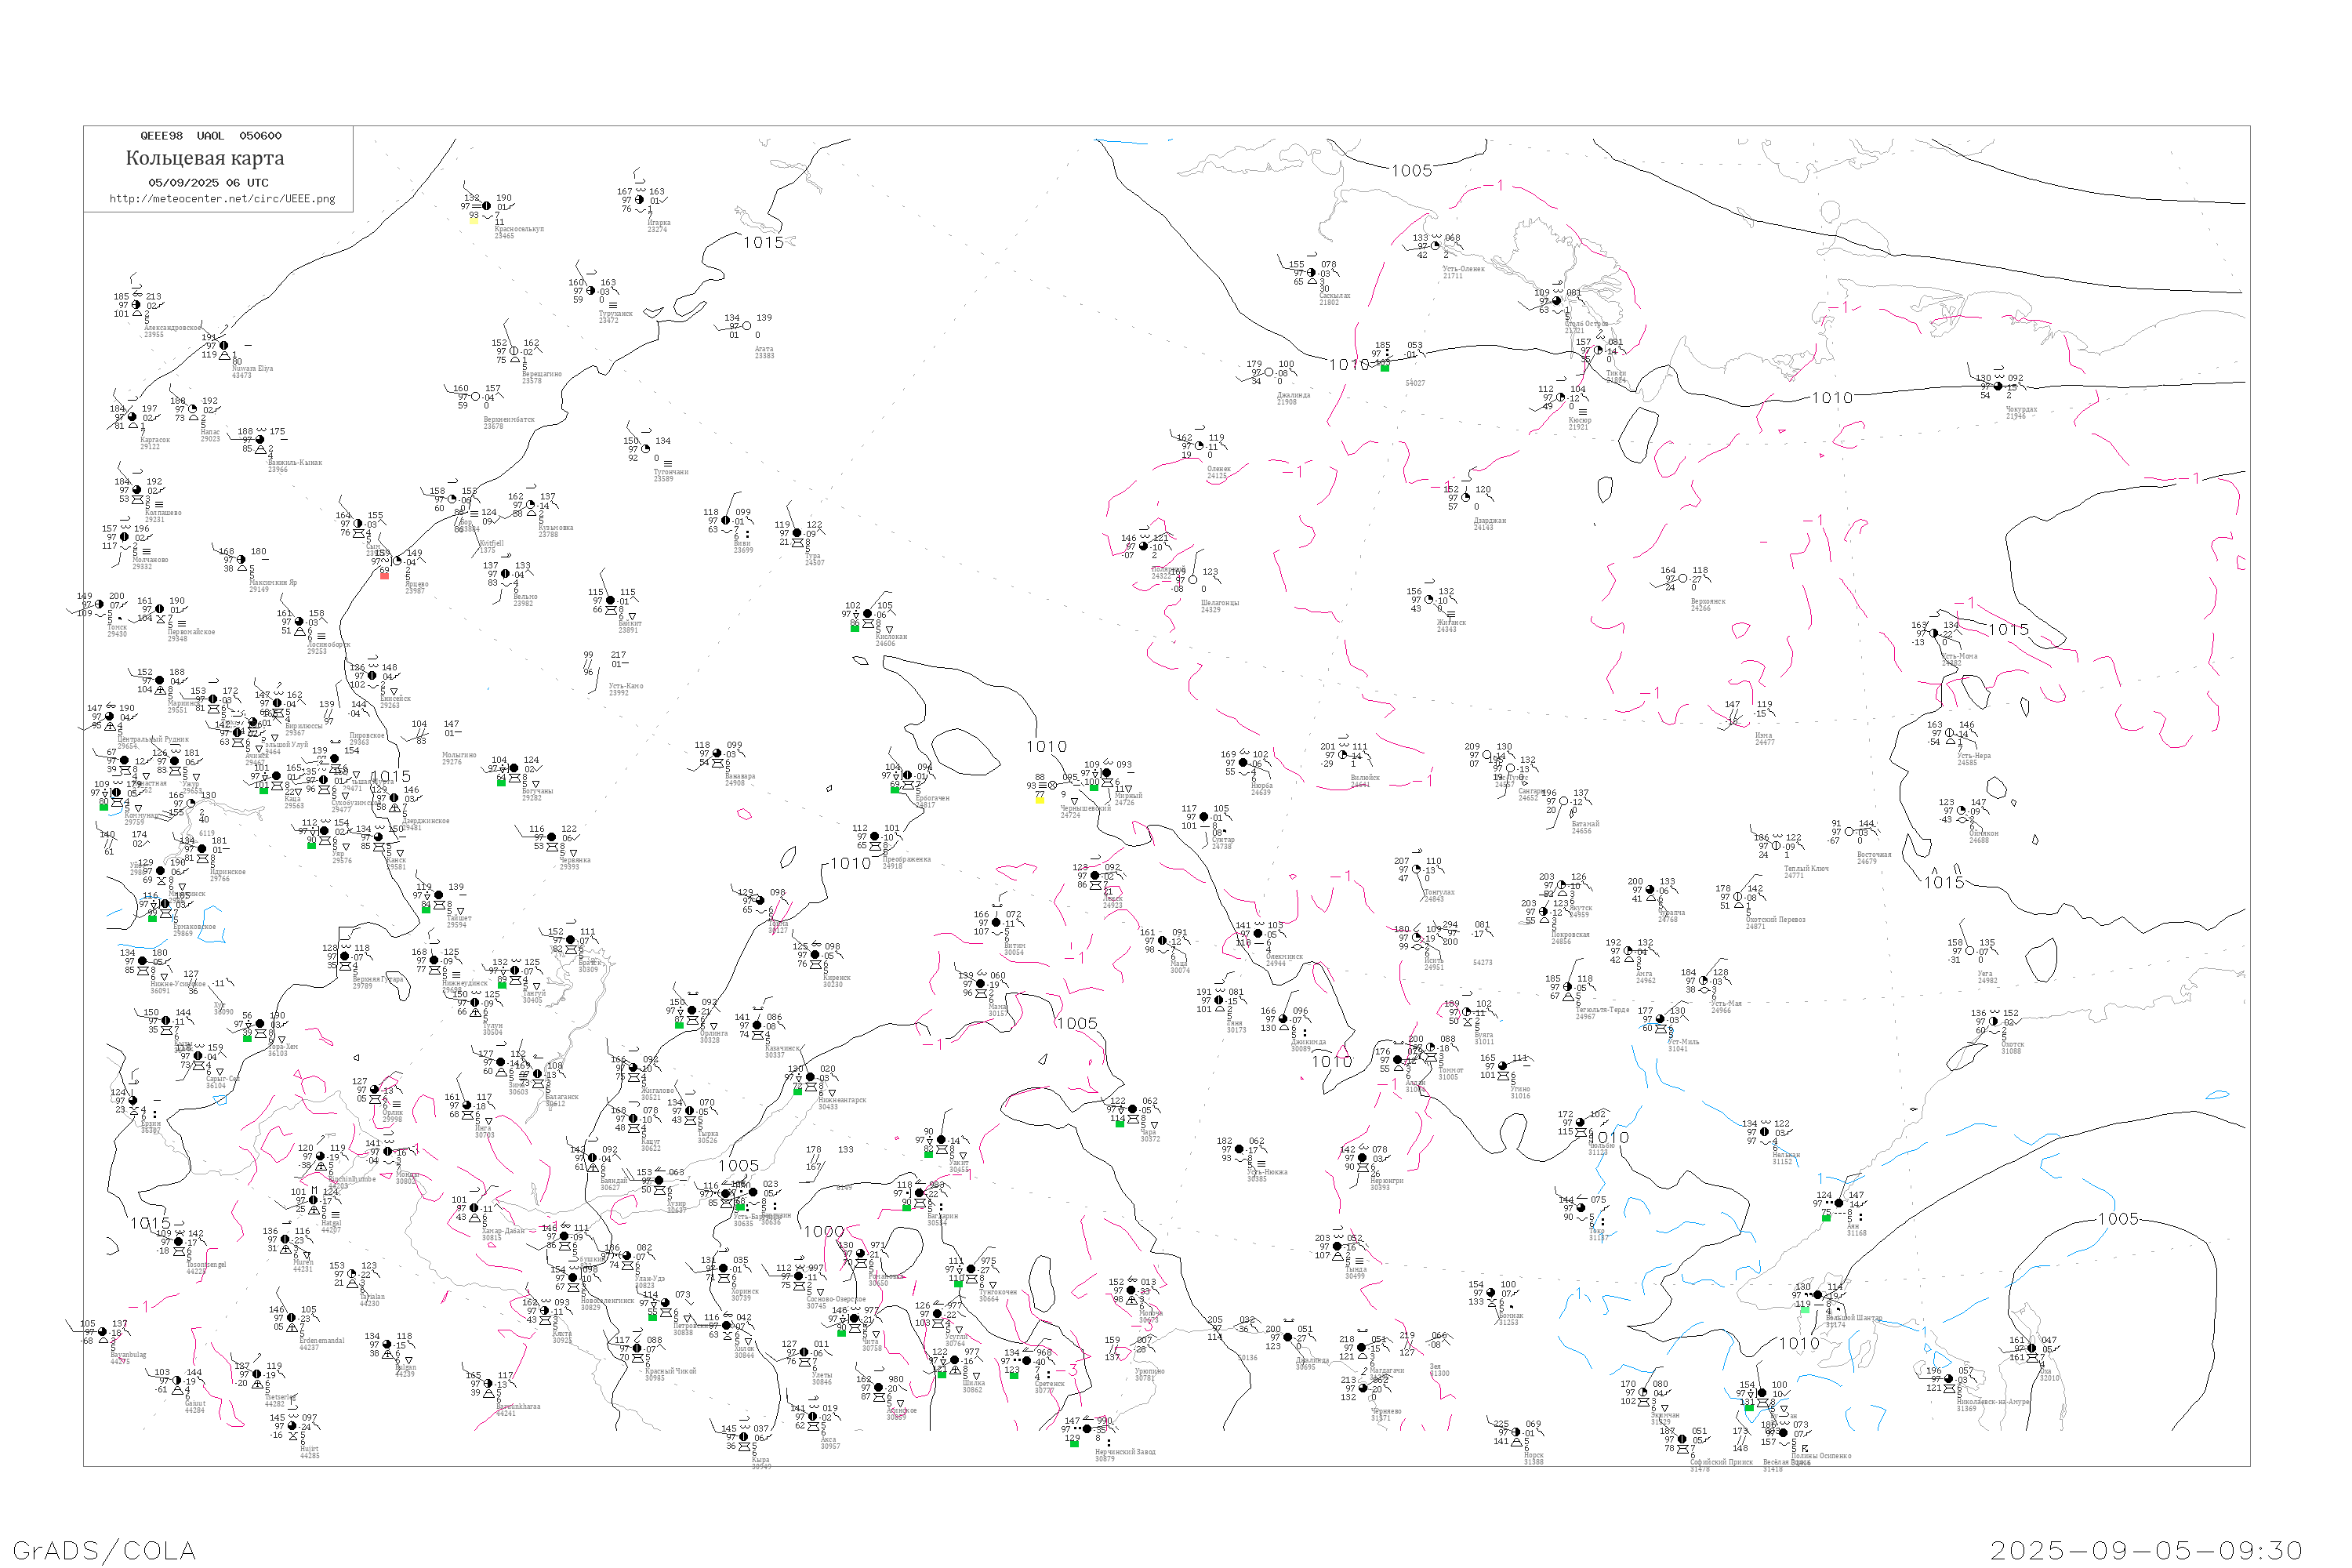Click the Тикси station name label
Viewport: 2352px width, 1568px height.
coord(1616,373)
